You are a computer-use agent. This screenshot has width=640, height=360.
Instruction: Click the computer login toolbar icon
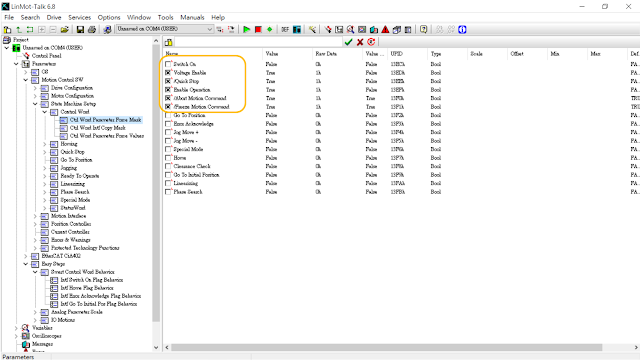pyautogui.click(x=107, y=29)
